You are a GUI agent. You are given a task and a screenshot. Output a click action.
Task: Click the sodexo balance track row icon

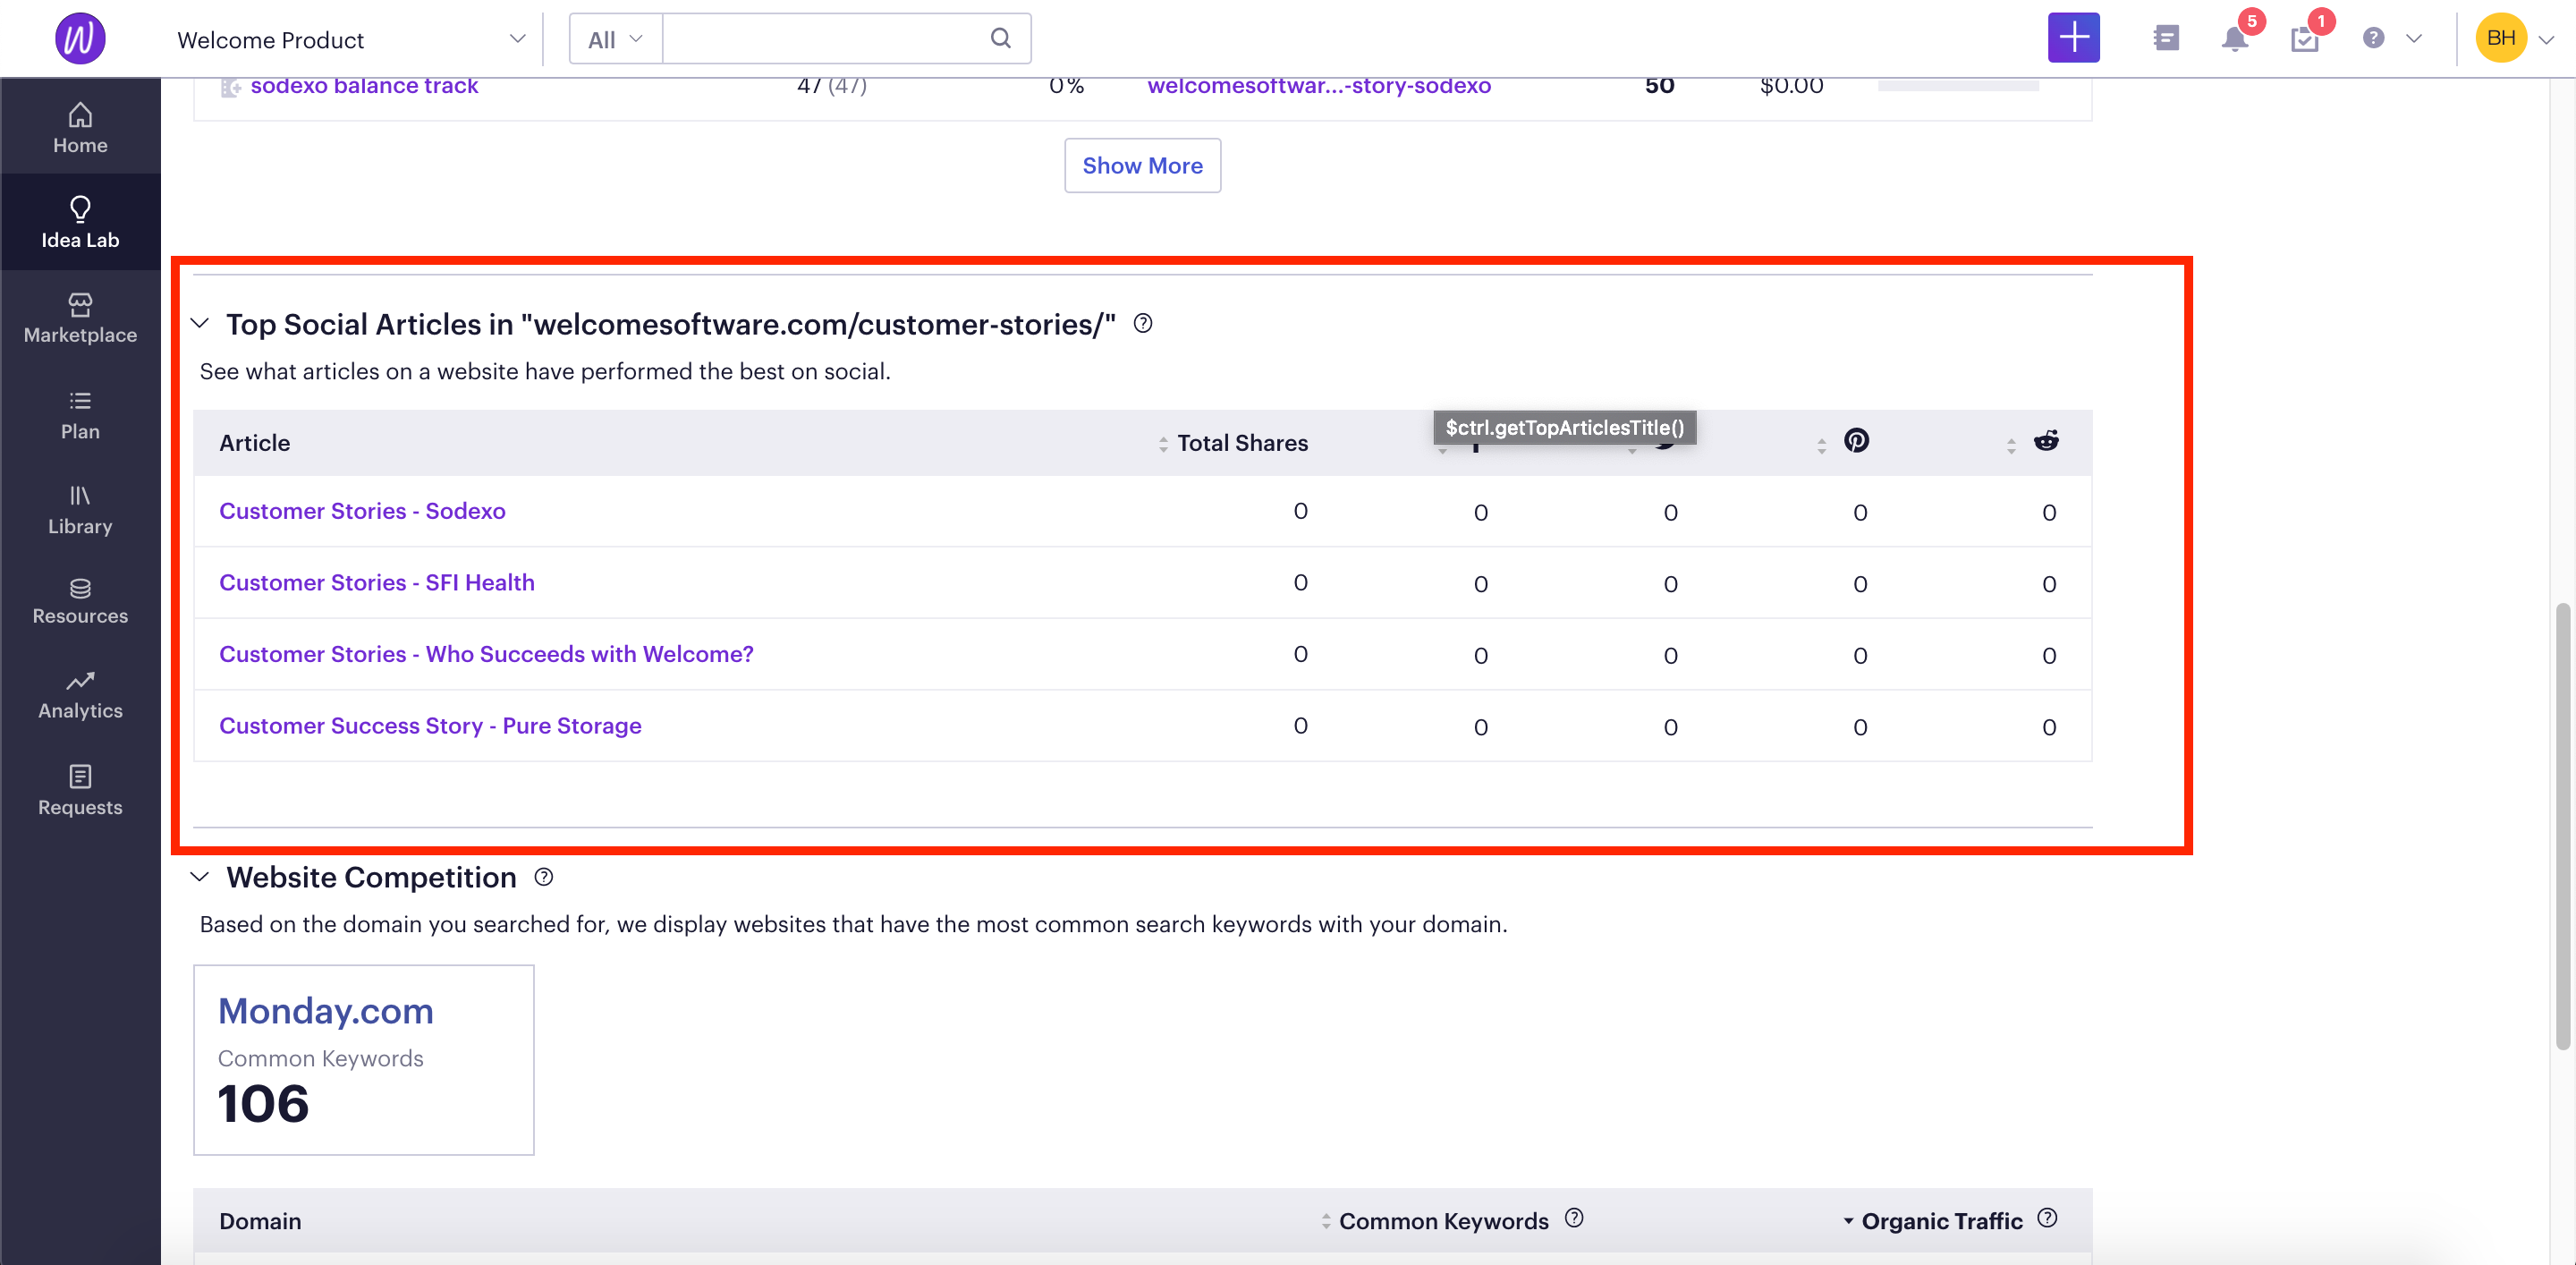tap(230, 87)
